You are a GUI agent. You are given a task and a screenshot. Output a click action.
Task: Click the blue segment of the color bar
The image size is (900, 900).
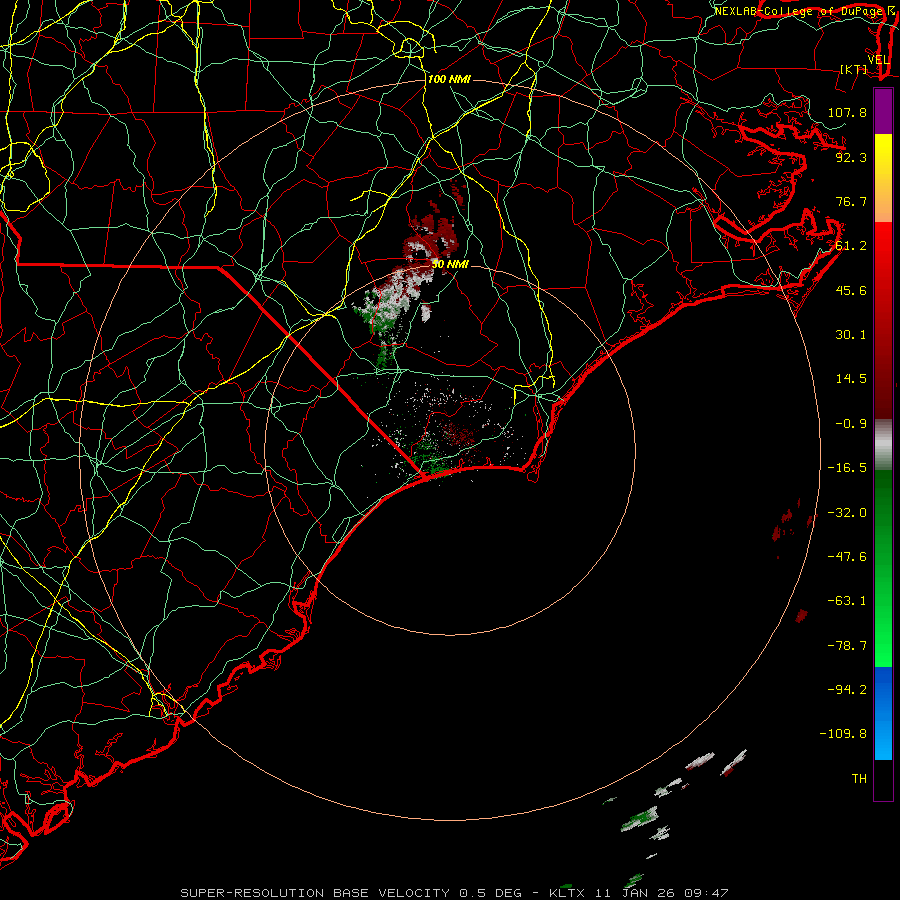click(883, 713)
